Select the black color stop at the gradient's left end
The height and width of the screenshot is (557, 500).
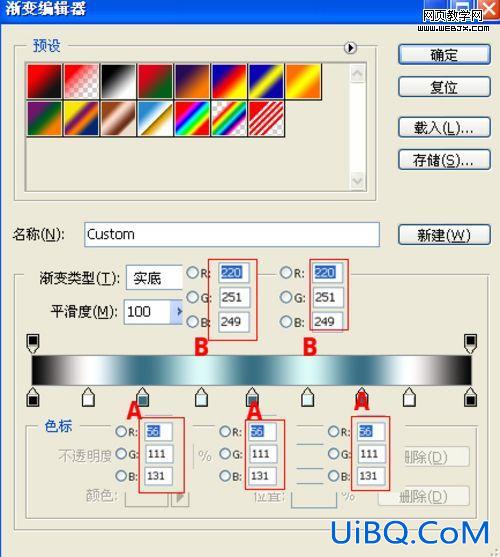(33, 397)
